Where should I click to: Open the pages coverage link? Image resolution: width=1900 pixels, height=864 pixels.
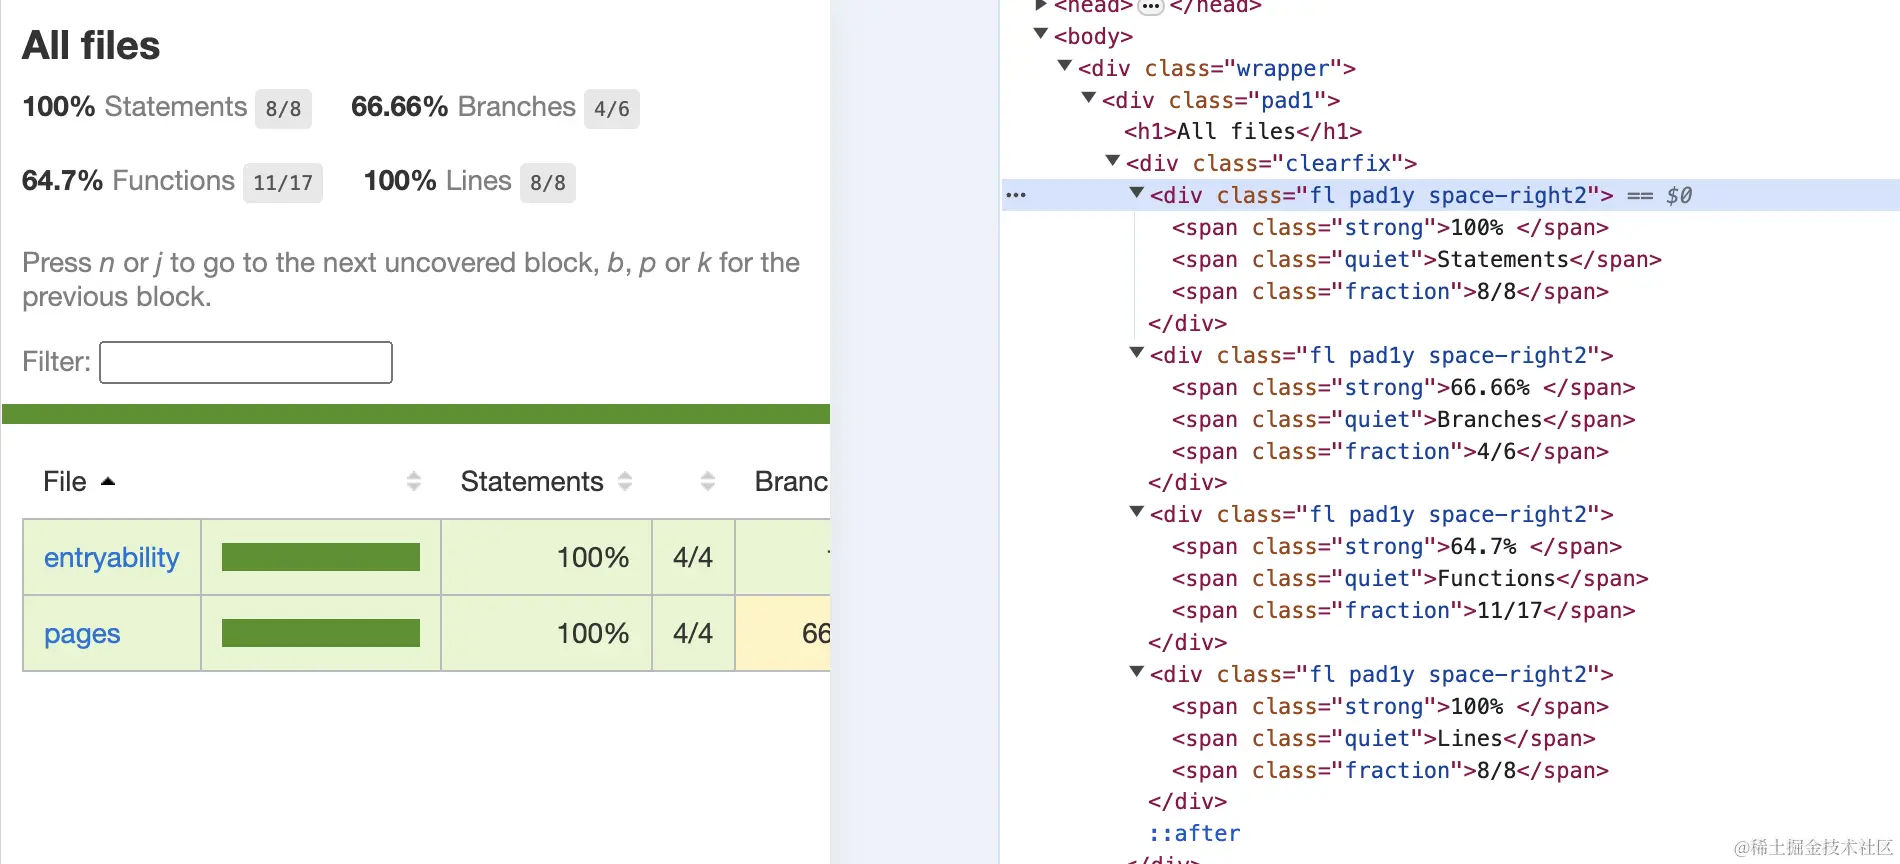[82, 634]
